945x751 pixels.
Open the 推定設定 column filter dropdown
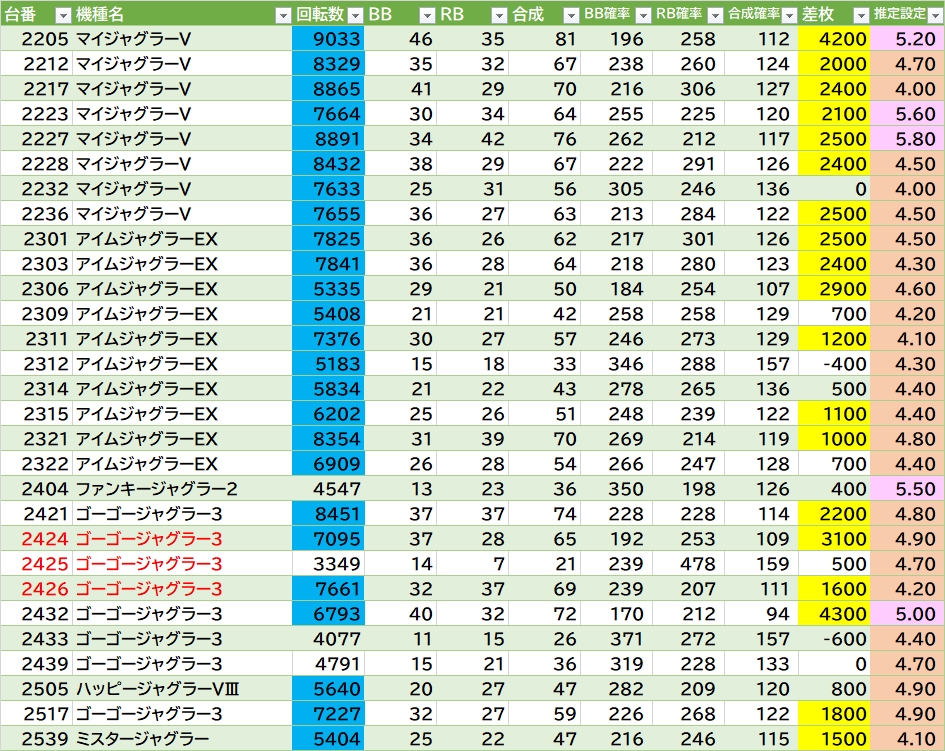[935, 16]
